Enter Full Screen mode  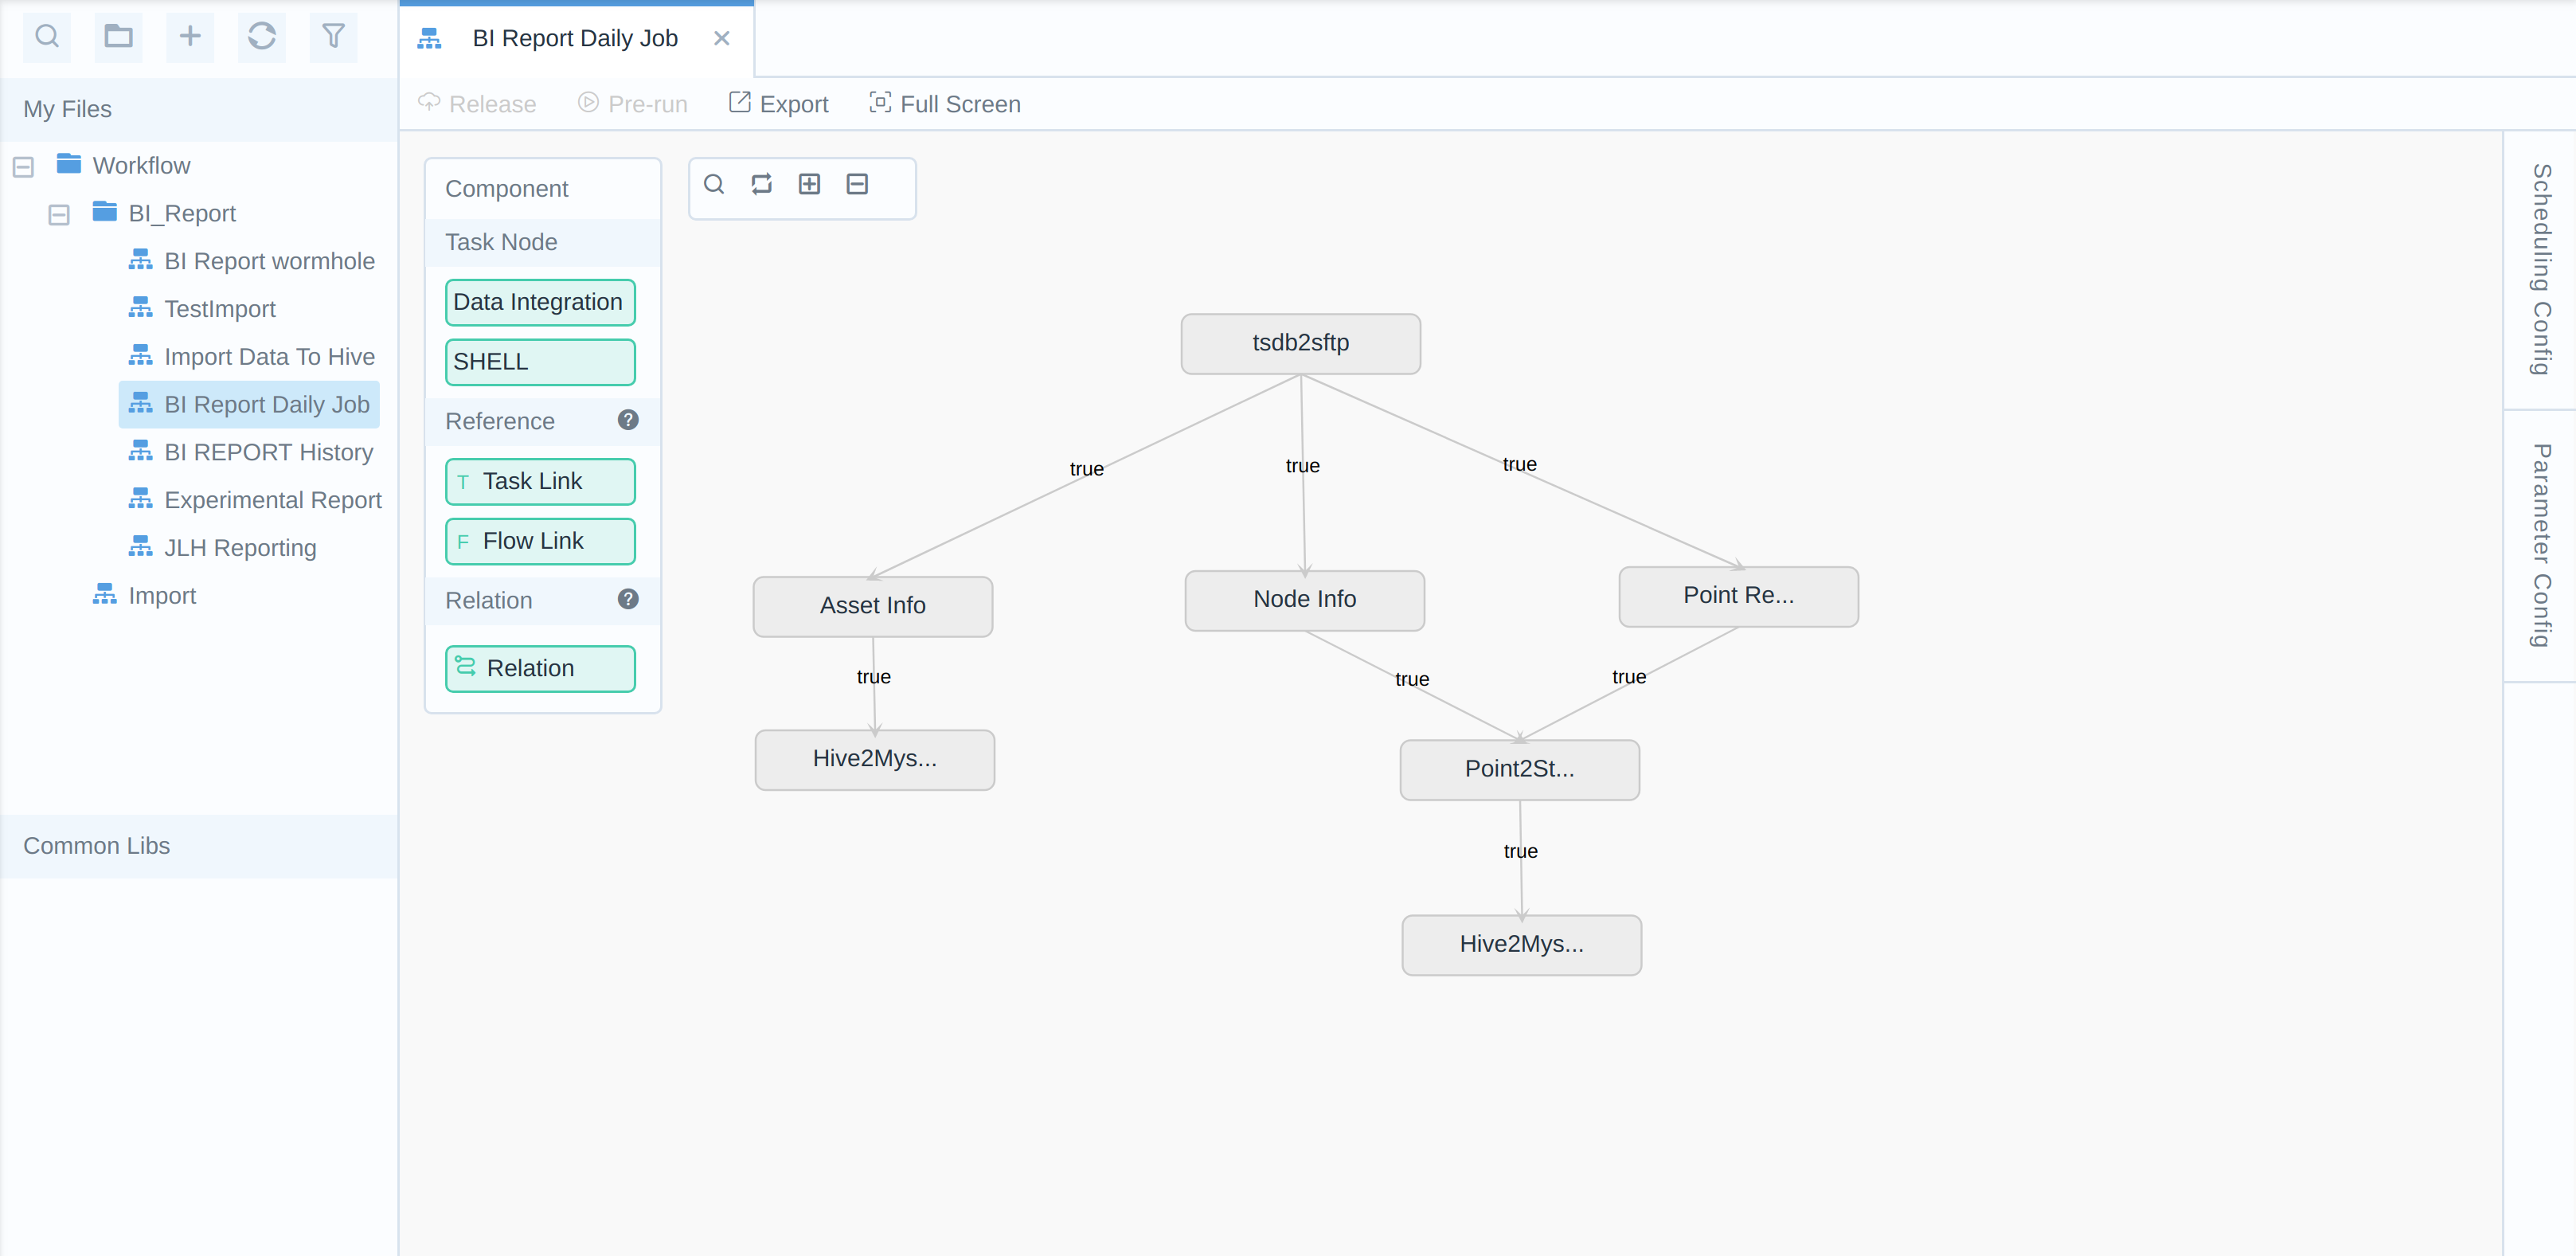tap(945, 104)
